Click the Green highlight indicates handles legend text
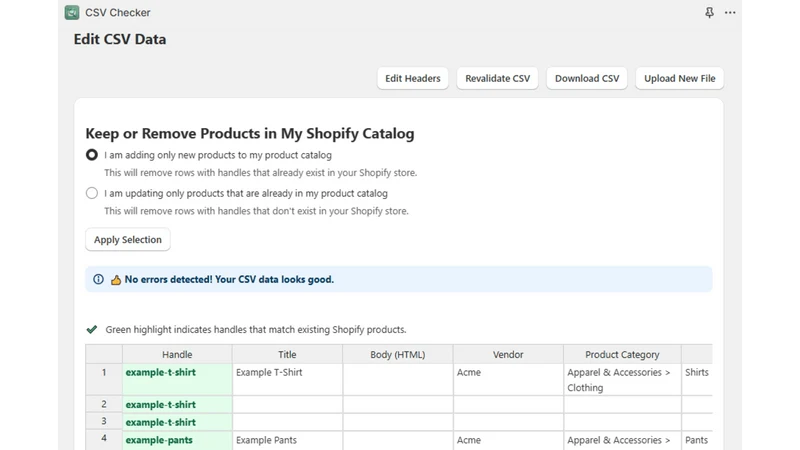800x450 pixels. pyautogui.click(x=256, y=330)
